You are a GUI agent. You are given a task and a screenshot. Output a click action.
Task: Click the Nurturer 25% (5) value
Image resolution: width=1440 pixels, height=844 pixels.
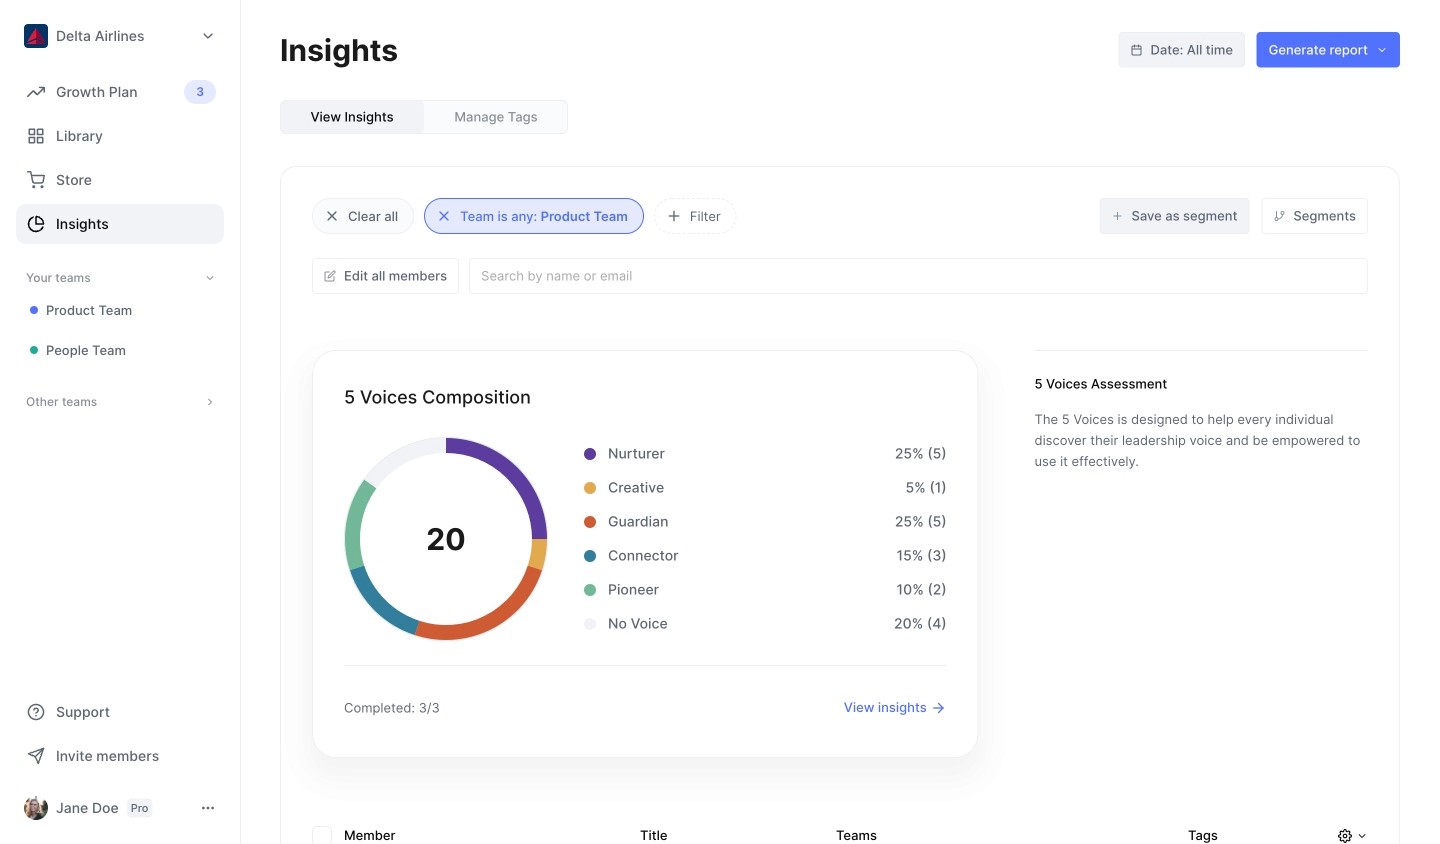coord(920,454)
